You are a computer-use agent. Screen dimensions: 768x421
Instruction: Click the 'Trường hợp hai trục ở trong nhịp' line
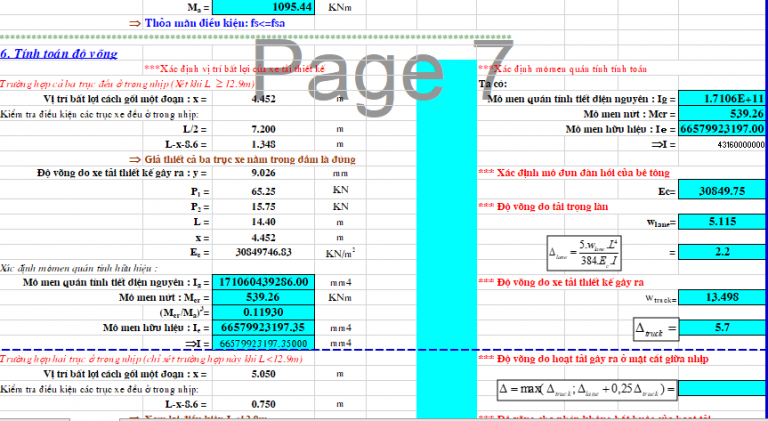pyautogui.click(x=151, y=359)
